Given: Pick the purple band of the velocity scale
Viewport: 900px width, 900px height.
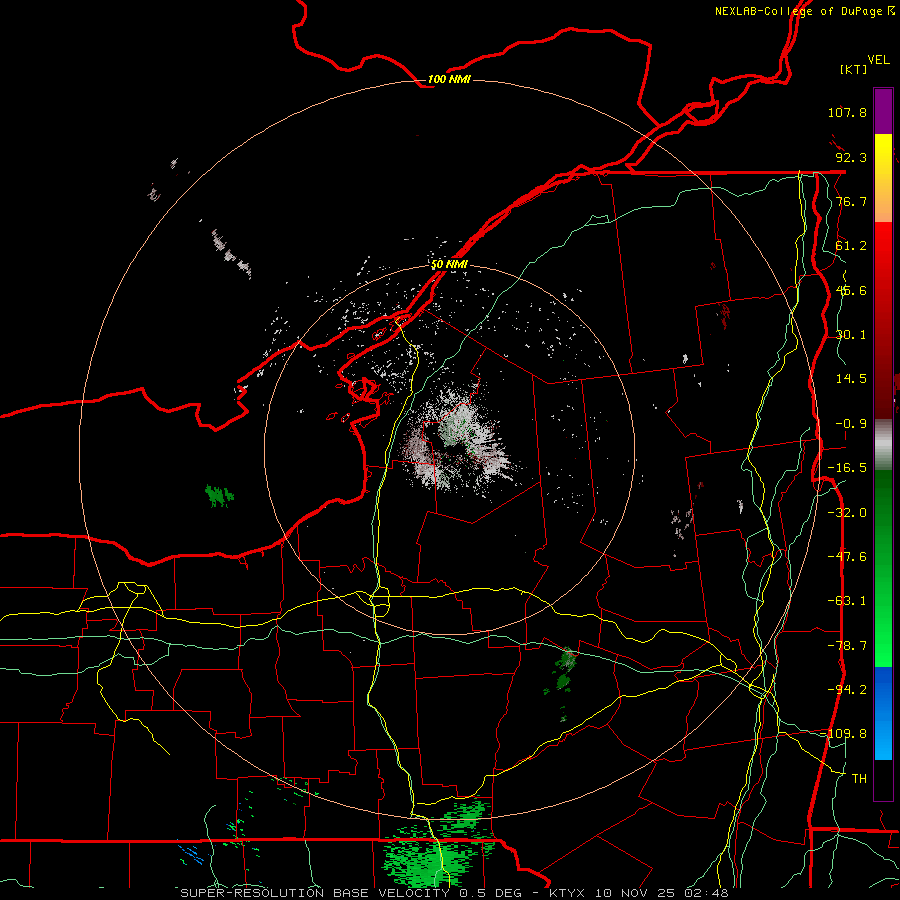Looking at the screenshot, I should pos(883,111).
